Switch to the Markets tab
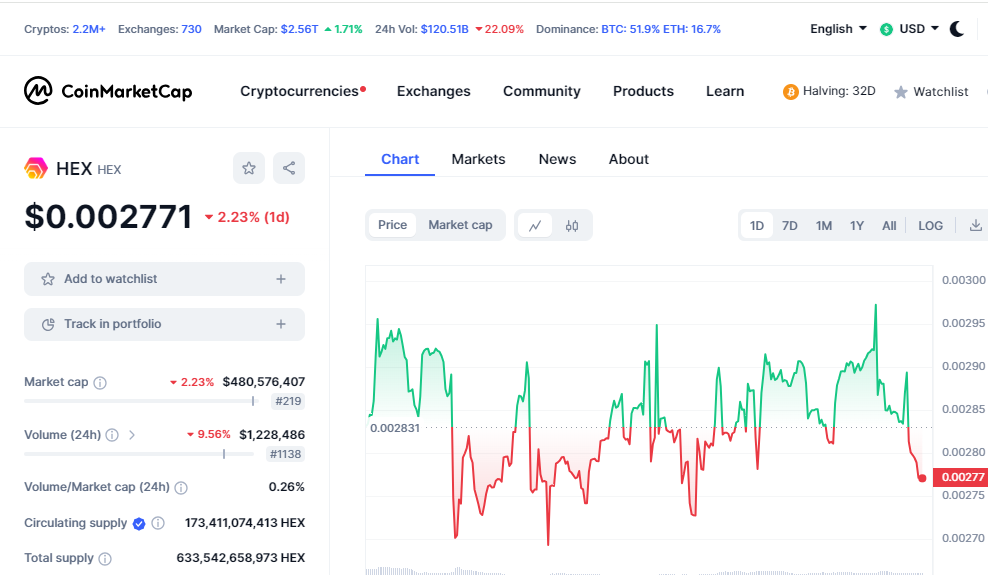Image resolution: width=988 pixels, height=575 pixels. (478, 159)
